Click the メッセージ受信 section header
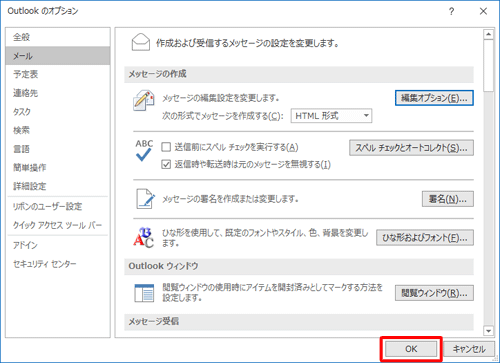The height and width of the screenshot is (363, 500). (x=299, y=322)
